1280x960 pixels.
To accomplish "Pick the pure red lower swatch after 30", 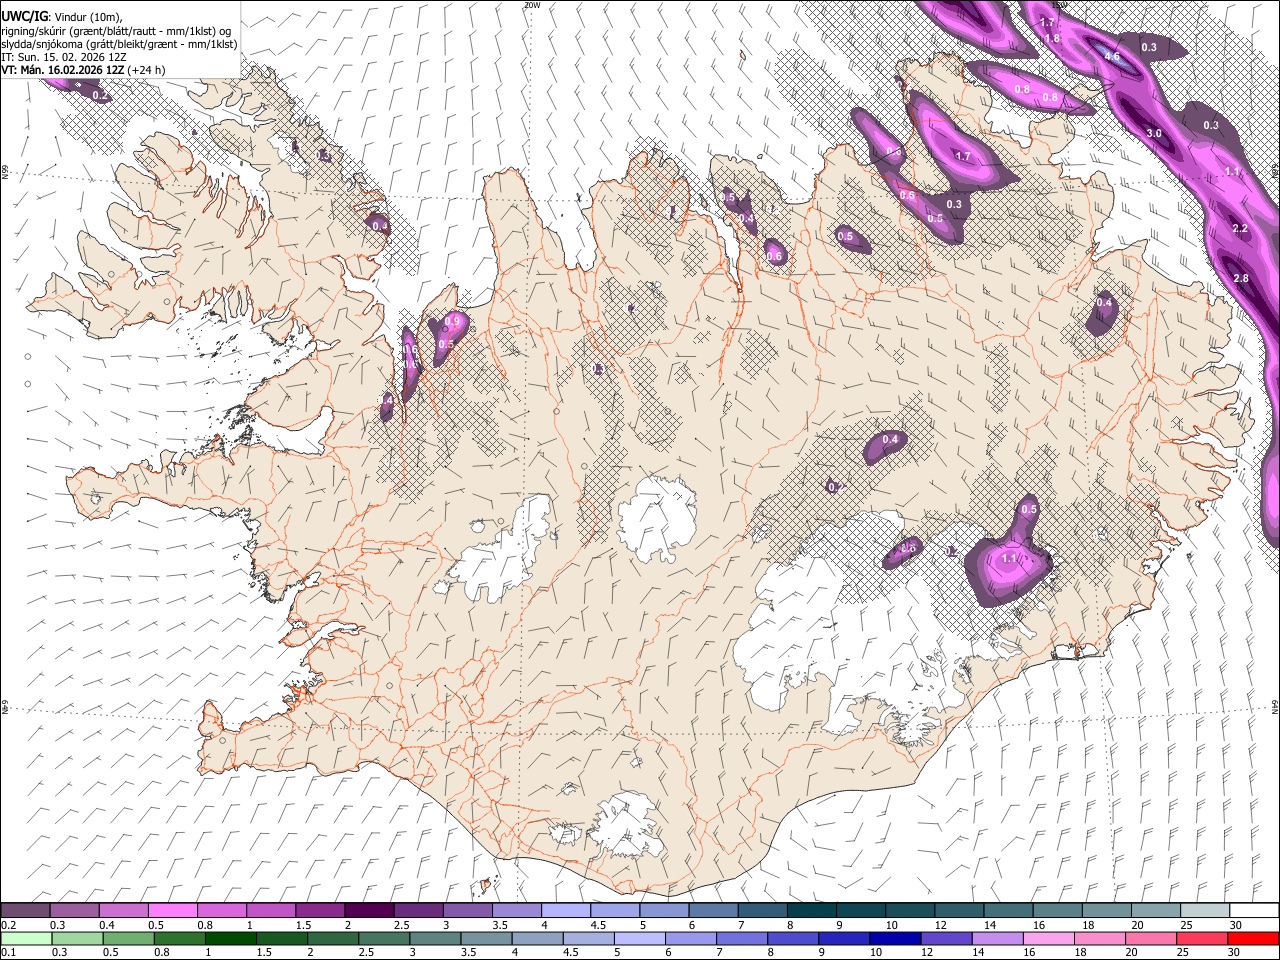I will coord(1254,938).
